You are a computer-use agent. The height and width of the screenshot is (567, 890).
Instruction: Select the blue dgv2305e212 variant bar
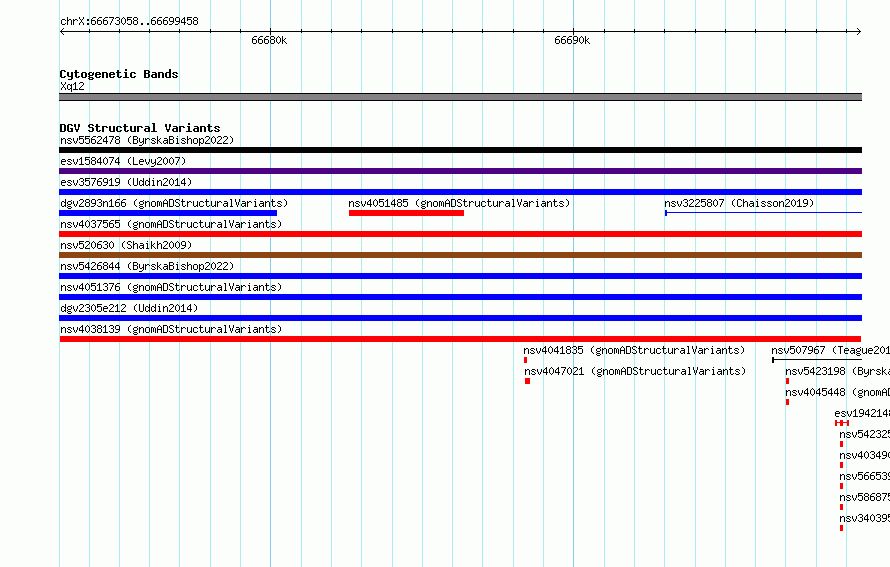(x=460, y=318)
